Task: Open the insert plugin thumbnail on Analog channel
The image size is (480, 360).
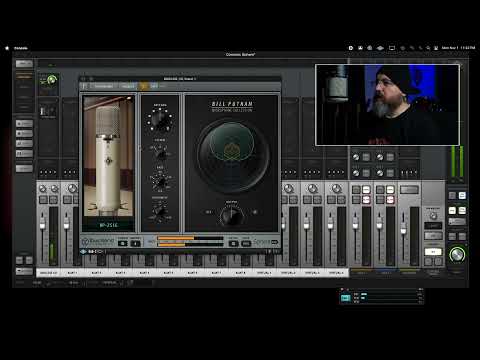Action: point(48,110)
